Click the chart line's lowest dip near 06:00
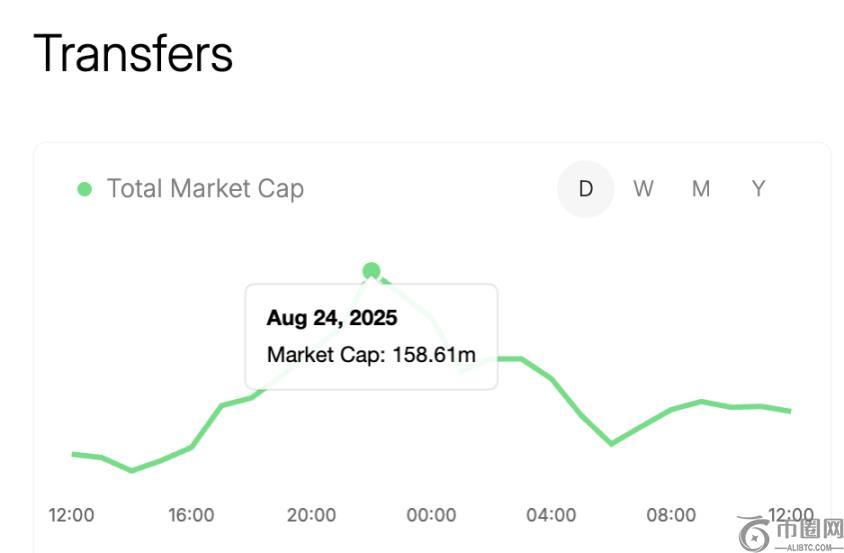Screen dimensions: 844x553 click(x=612, y=443)
